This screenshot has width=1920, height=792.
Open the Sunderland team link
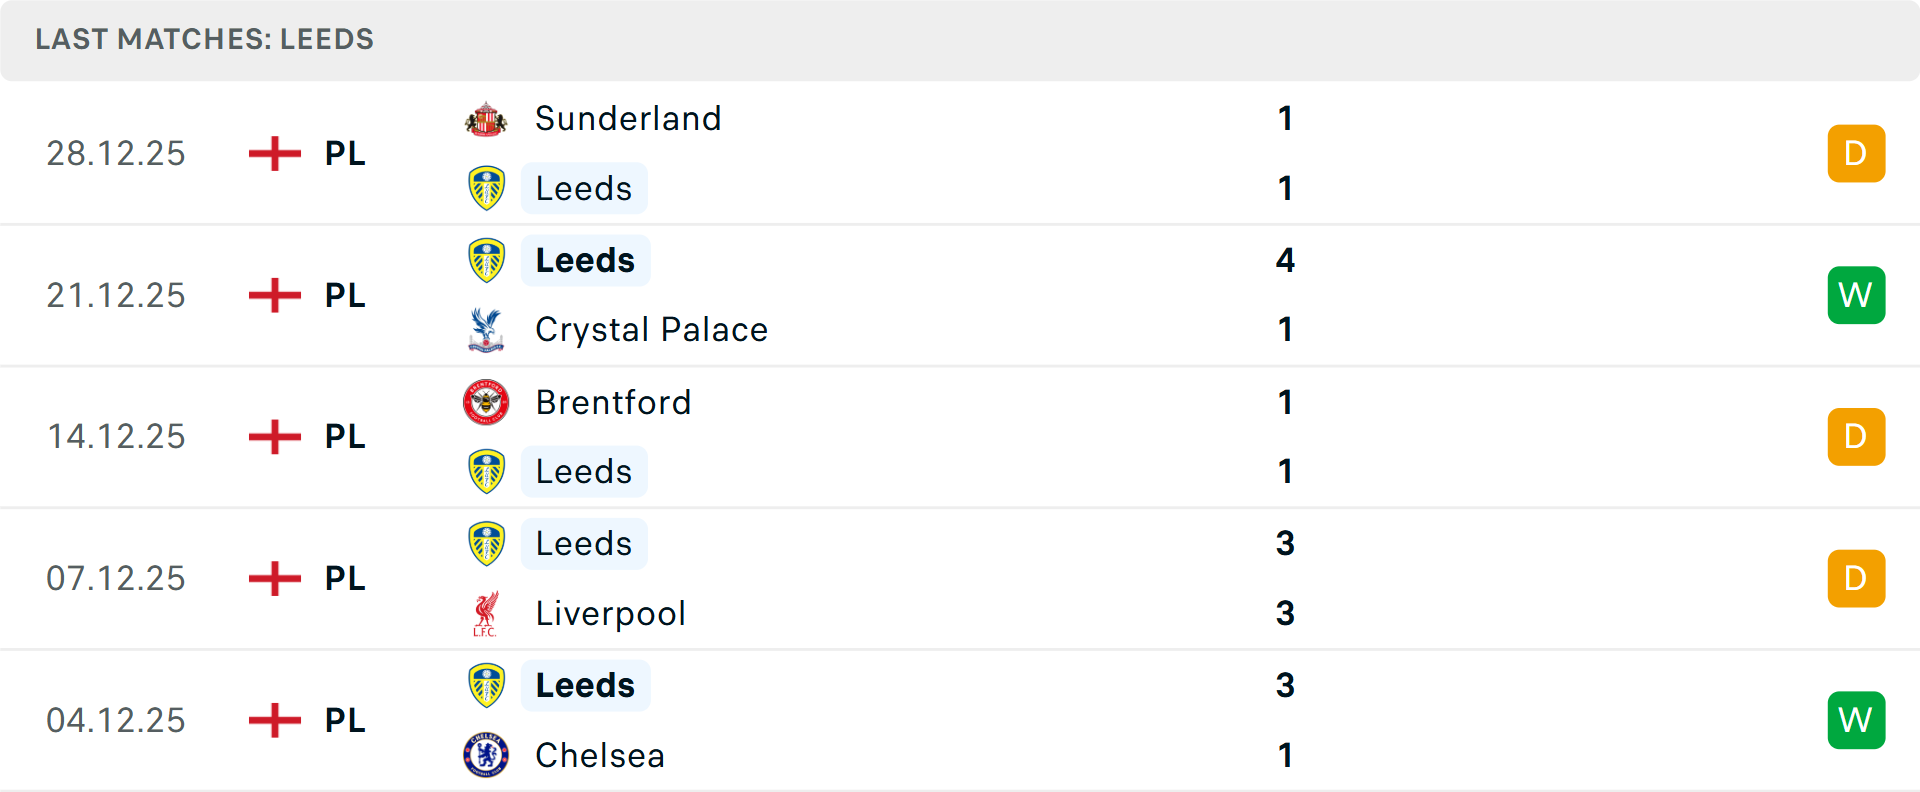coord(628,119)
